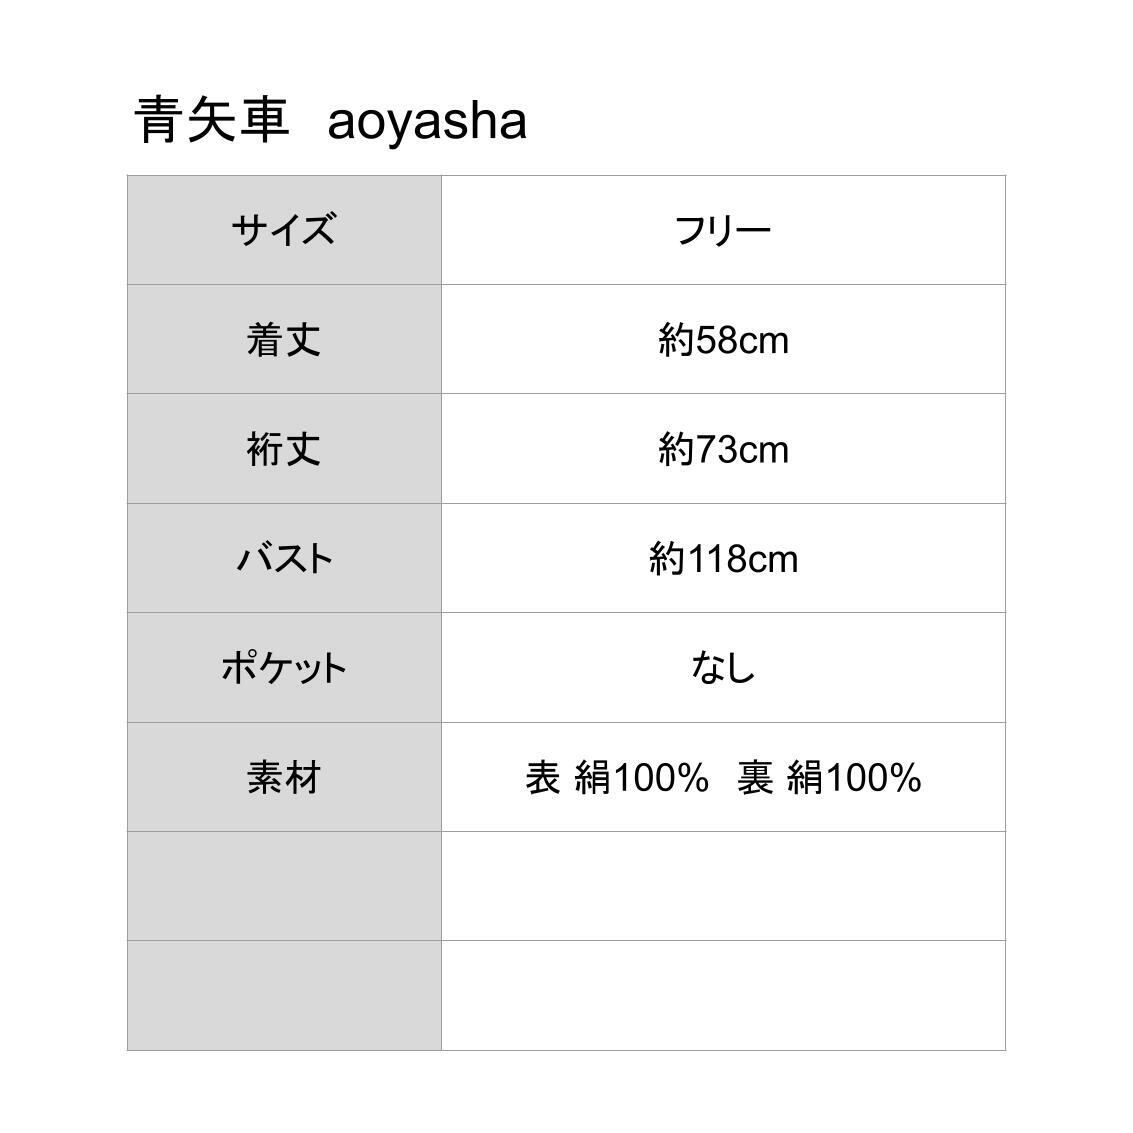Click the フリー size value cell
The width and height of the screenshot is (1133, 1133).
point(723,230)
